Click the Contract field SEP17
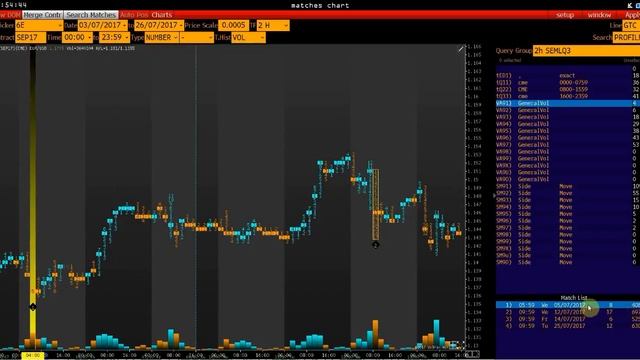The width and height of the screenshot is (640, 360). 30,38
